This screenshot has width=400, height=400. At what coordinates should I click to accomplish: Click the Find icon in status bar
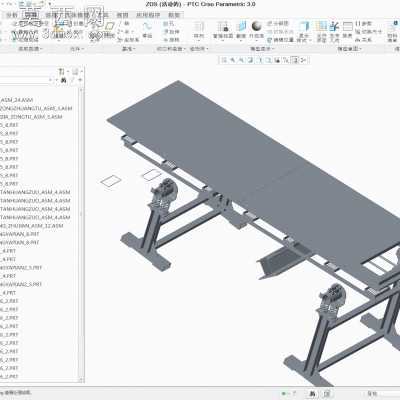point(312,394)
